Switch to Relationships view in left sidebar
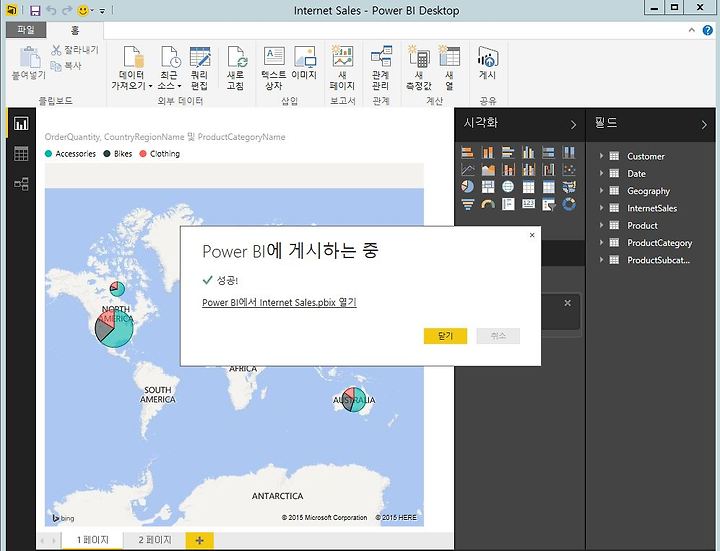 point(21,184)
